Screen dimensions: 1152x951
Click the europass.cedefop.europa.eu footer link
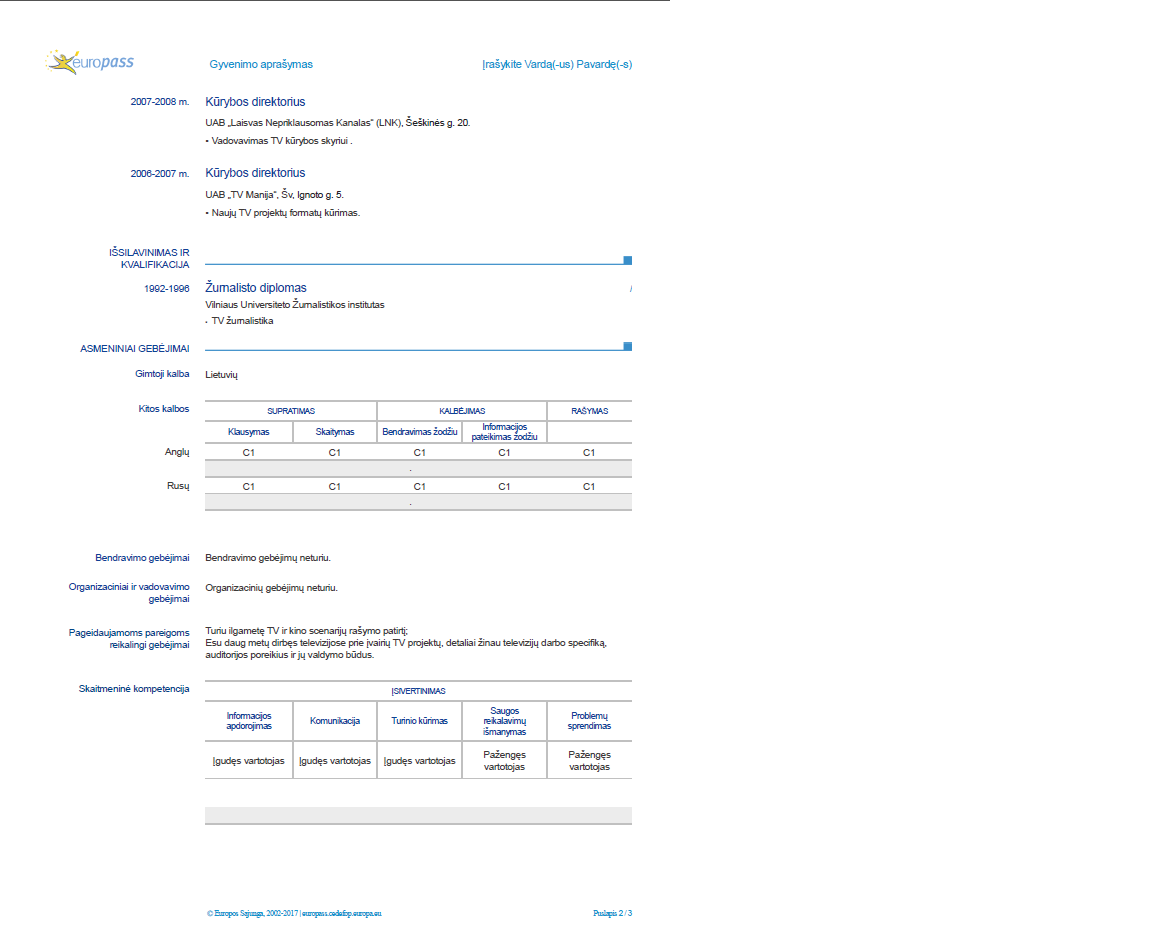coord(343,913)
